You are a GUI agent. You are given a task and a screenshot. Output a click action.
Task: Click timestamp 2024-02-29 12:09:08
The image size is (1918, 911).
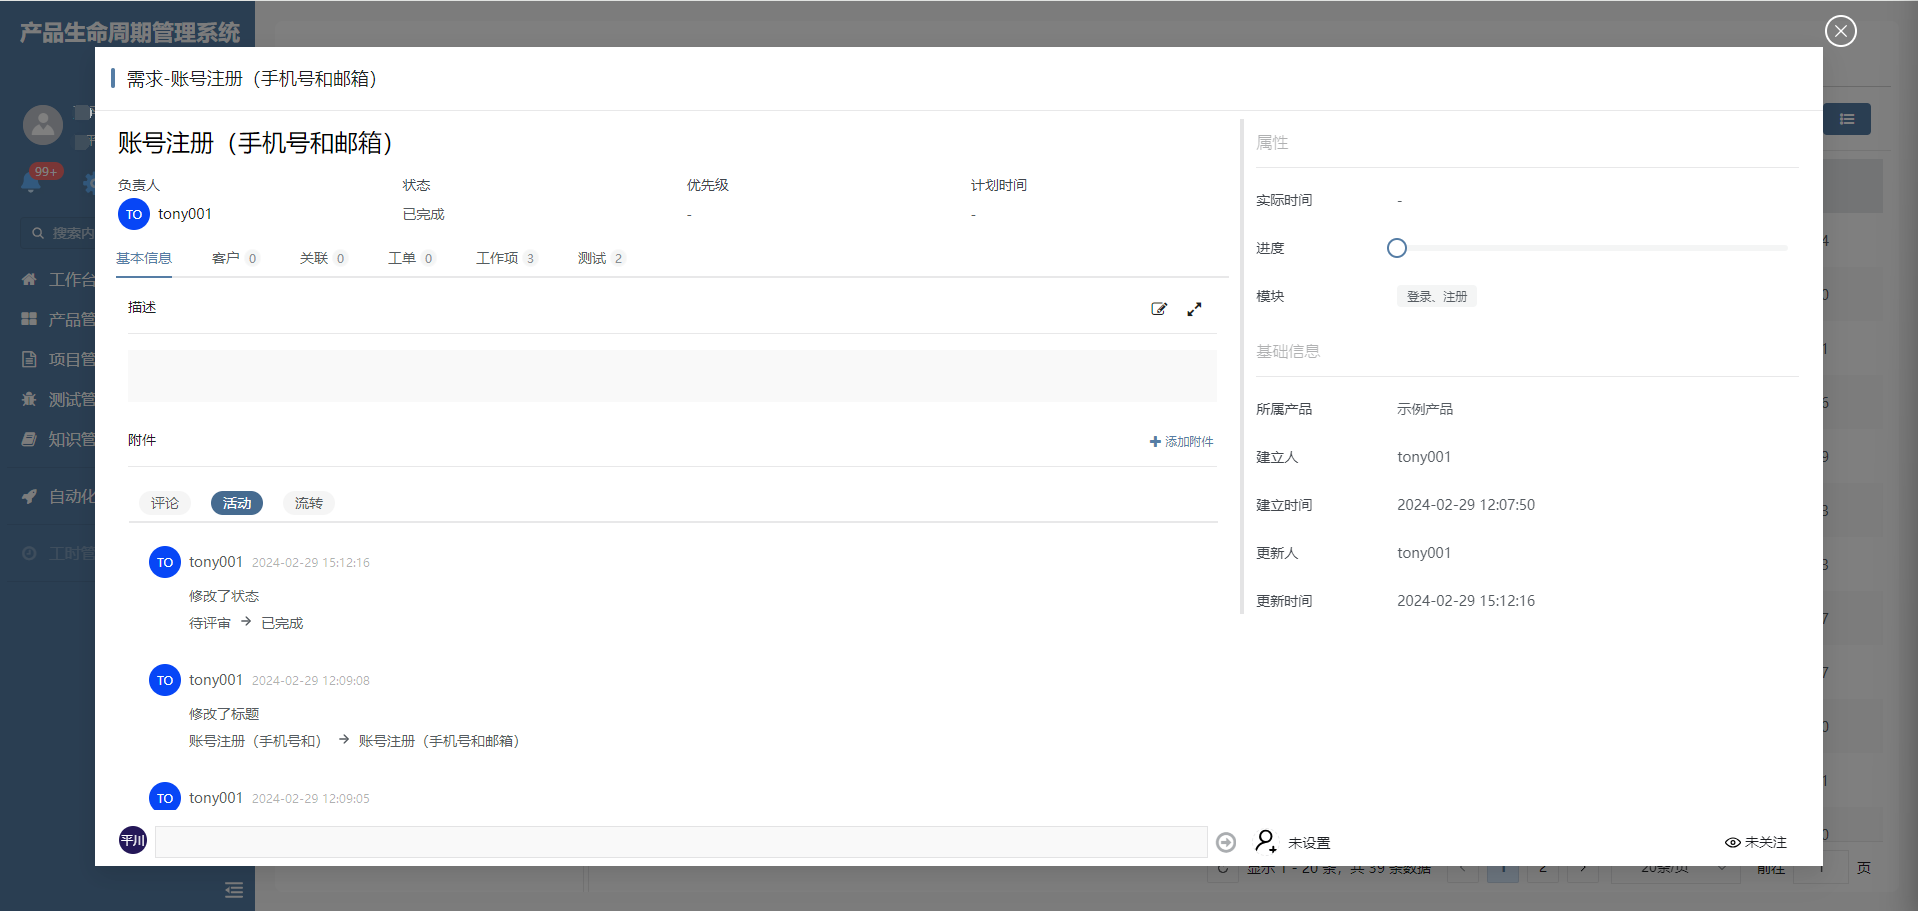coord(311,681)
